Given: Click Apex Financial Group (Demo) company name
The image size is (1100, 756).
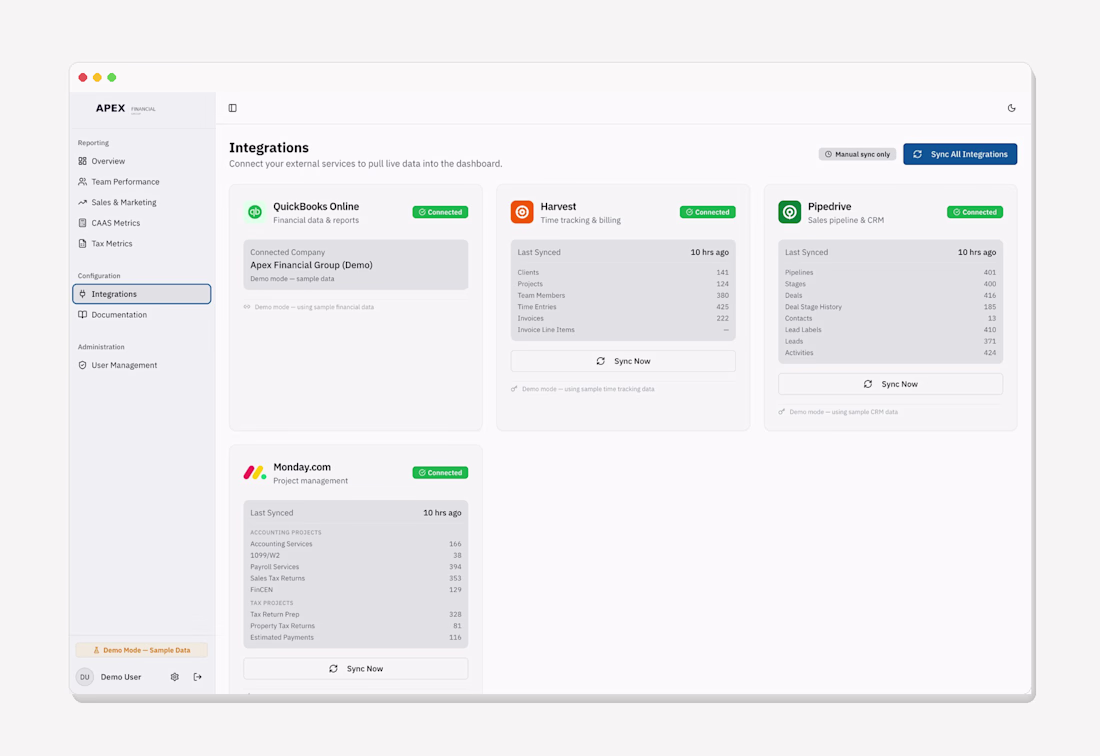Looking at the screenshot, I should point(311,265).
